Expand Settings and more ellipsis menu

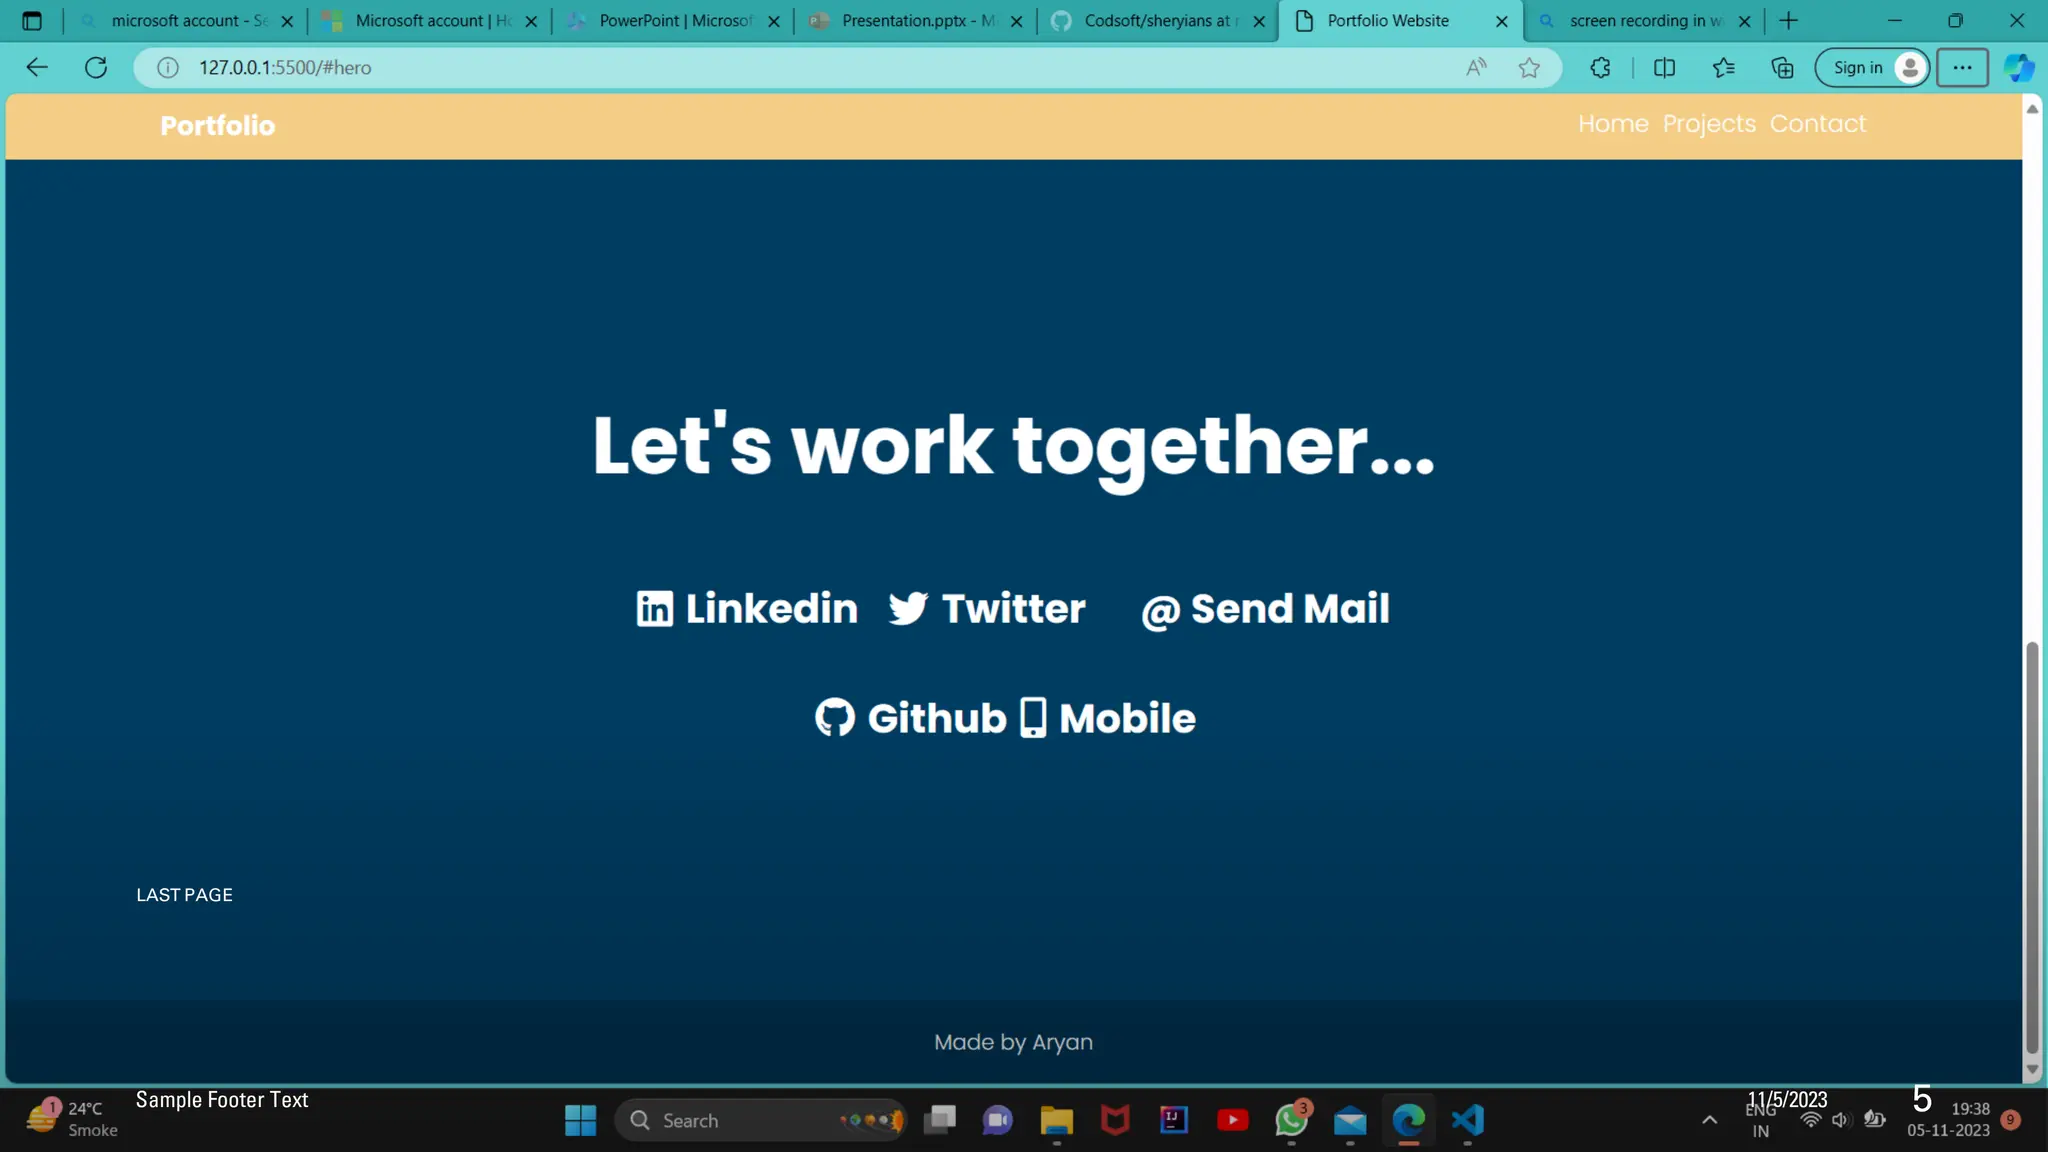point(1962,68)
